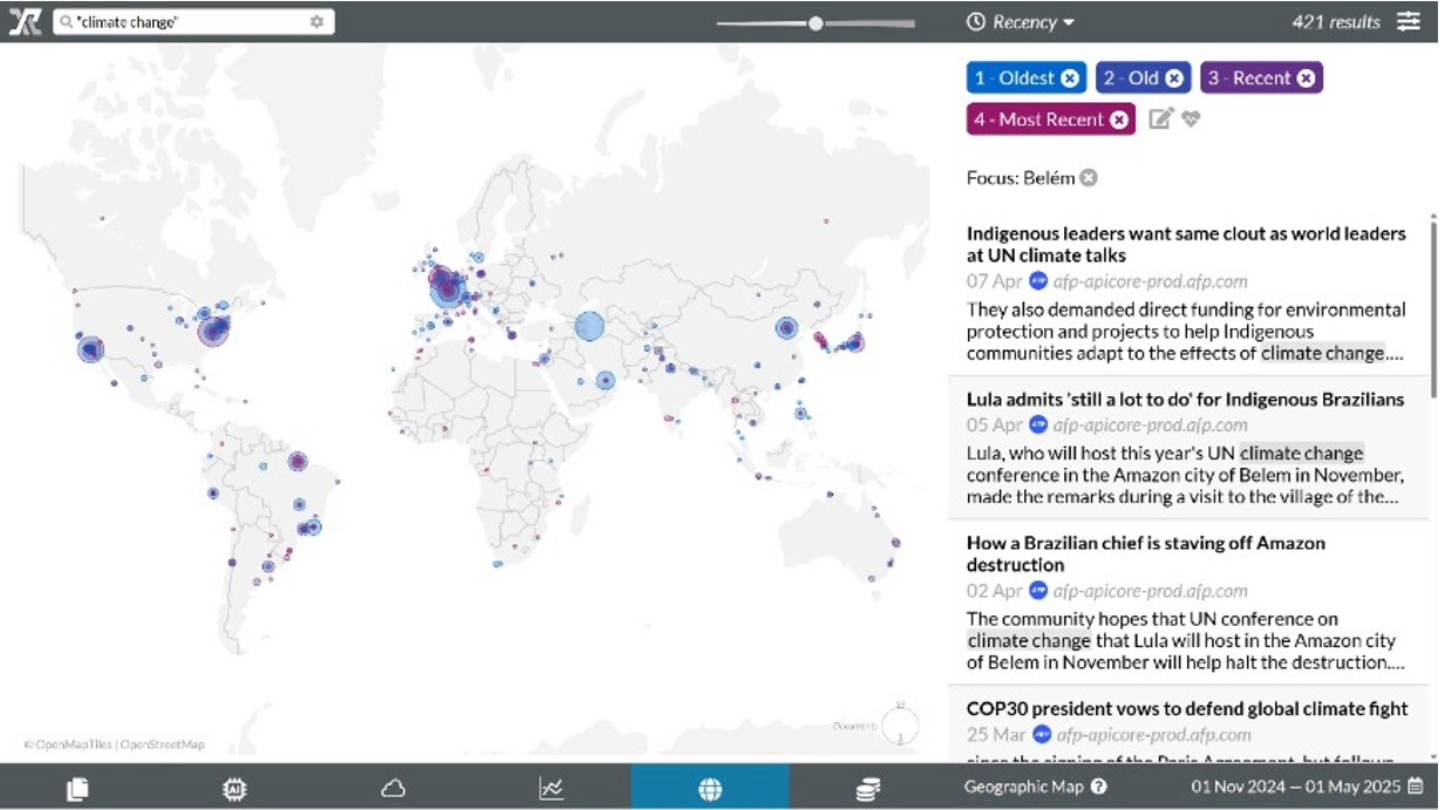The image size is (1440, 810).
Task: Open 'Lula admits still a lot to do' article
Action: [x=1185, y=400]
